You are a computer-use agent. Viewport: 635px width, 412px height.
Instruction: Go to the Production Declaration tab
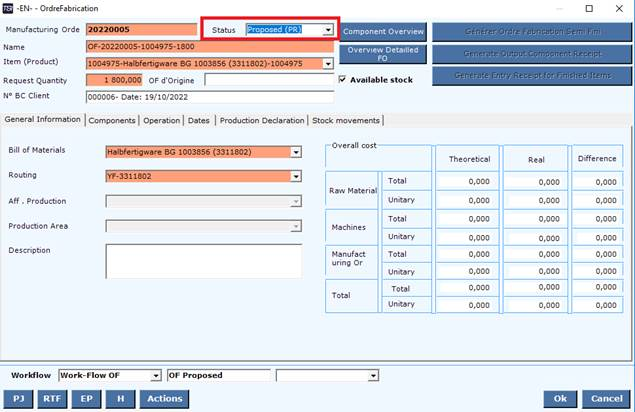262,120
